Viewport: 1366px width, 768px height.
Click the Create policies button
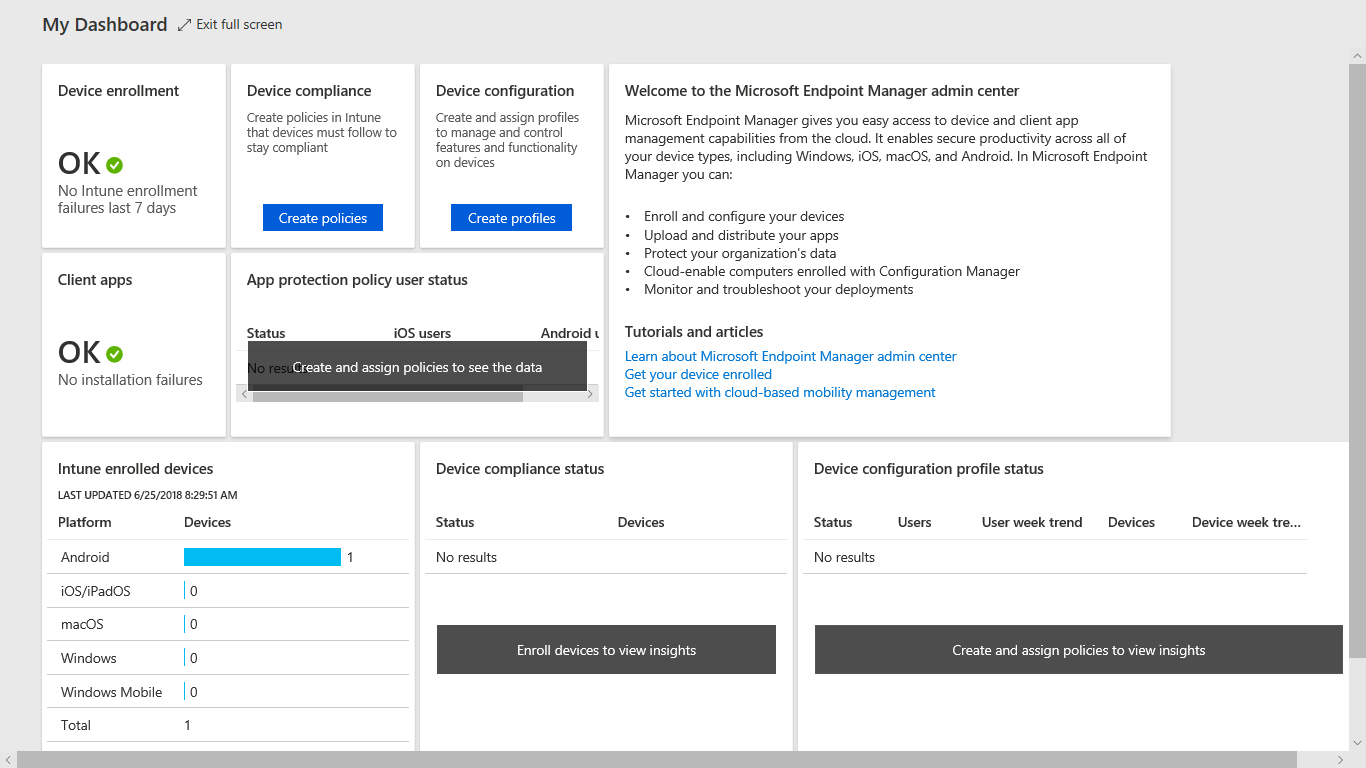pyautogui.click(x=322, y=217)
